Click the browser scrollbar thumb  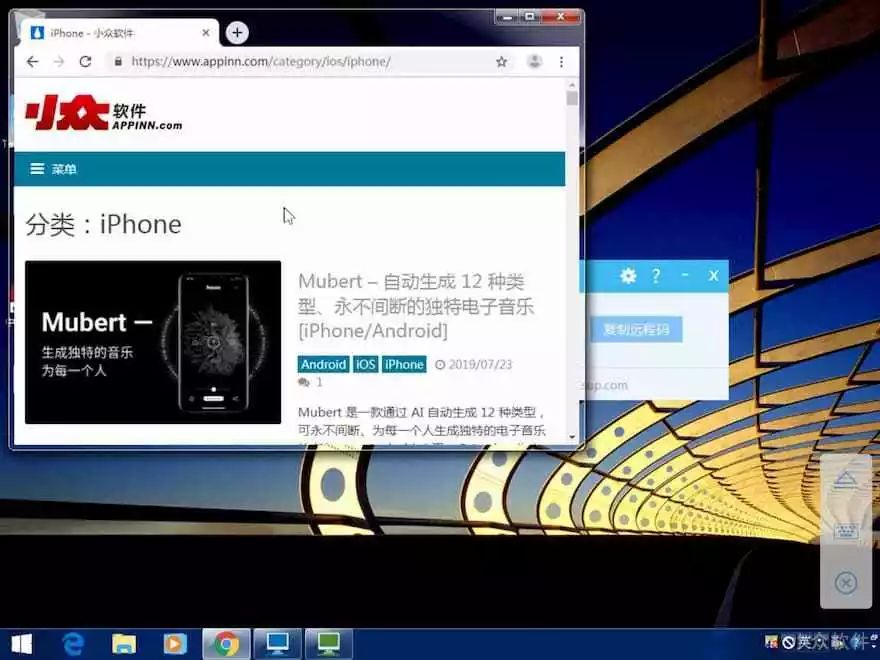pos(572,99)
